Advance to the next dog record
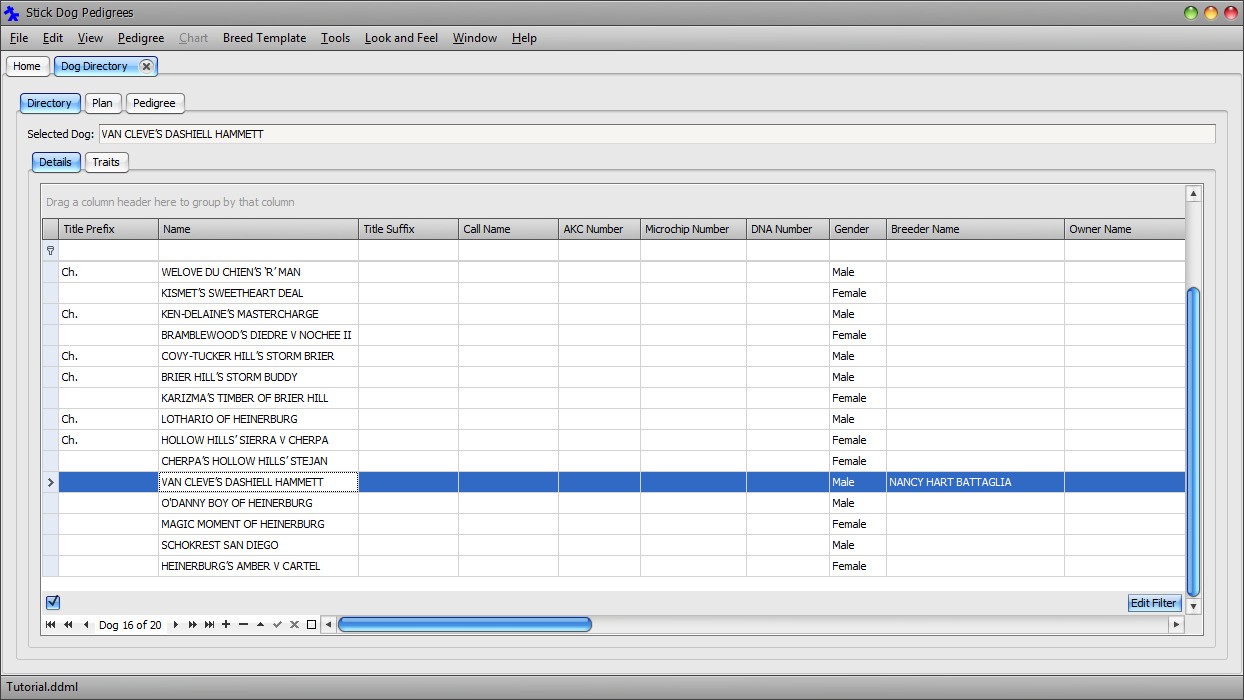This screenshot has height=700, width=1244. coord(175,624)
